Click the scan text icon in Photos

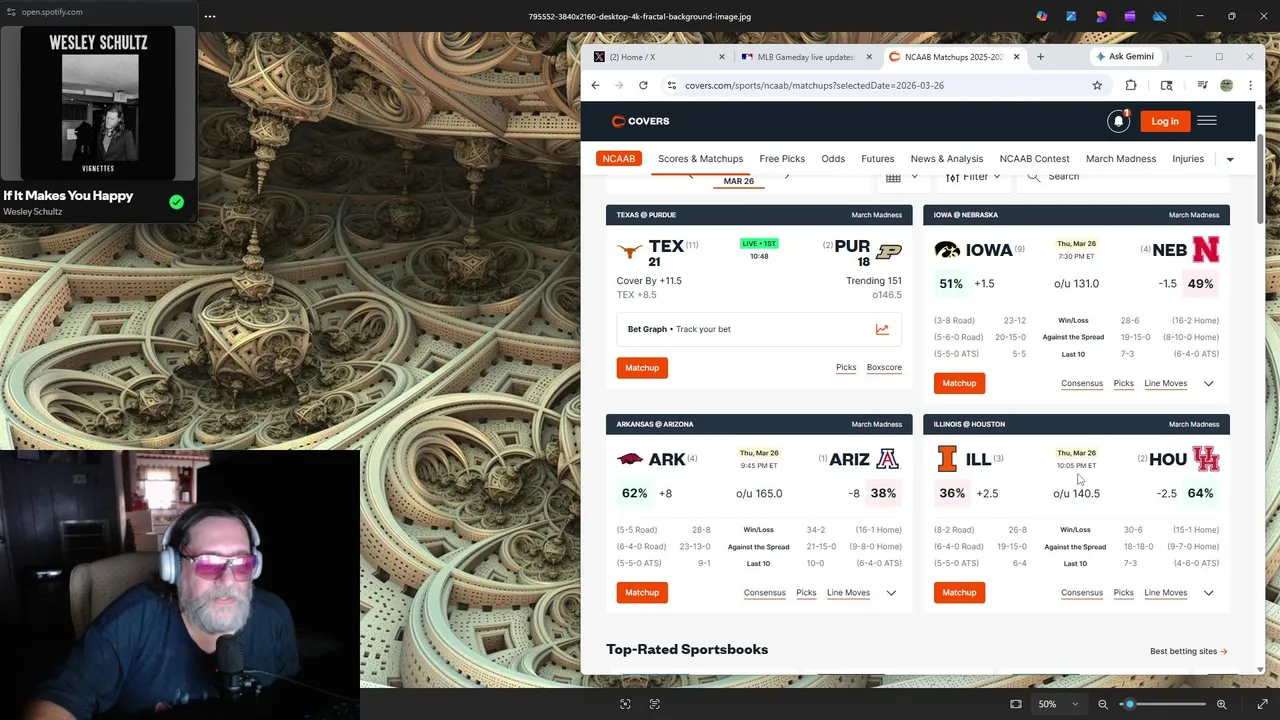(655, 704)
